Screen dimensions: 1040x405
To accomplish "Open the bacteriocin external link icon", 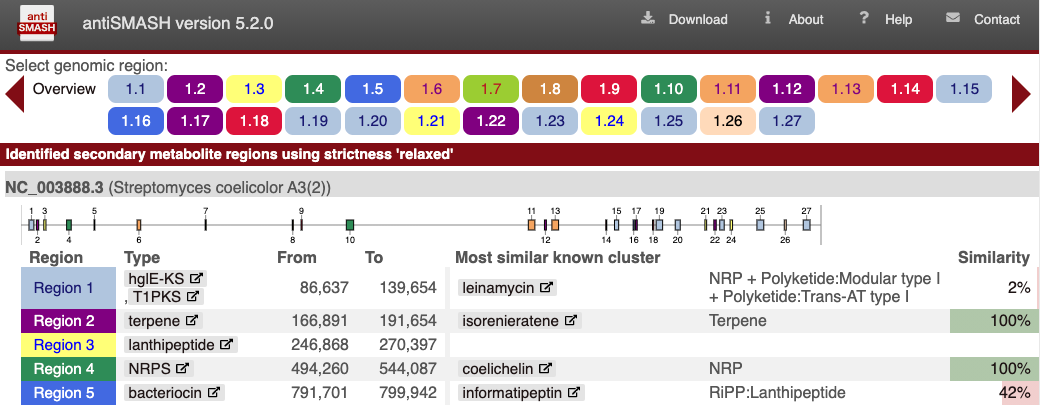I will coord(214,392).
